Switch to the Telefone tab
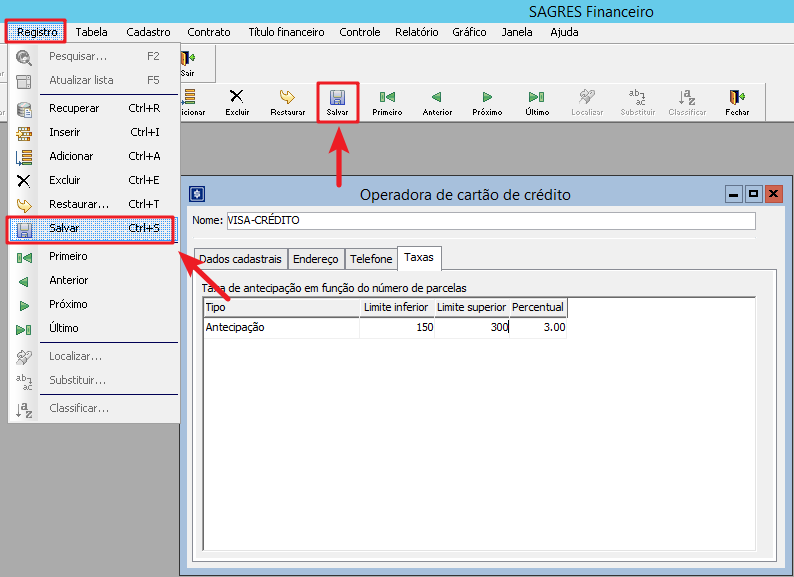Screen dimensions: 794x577 coord(371,259)
